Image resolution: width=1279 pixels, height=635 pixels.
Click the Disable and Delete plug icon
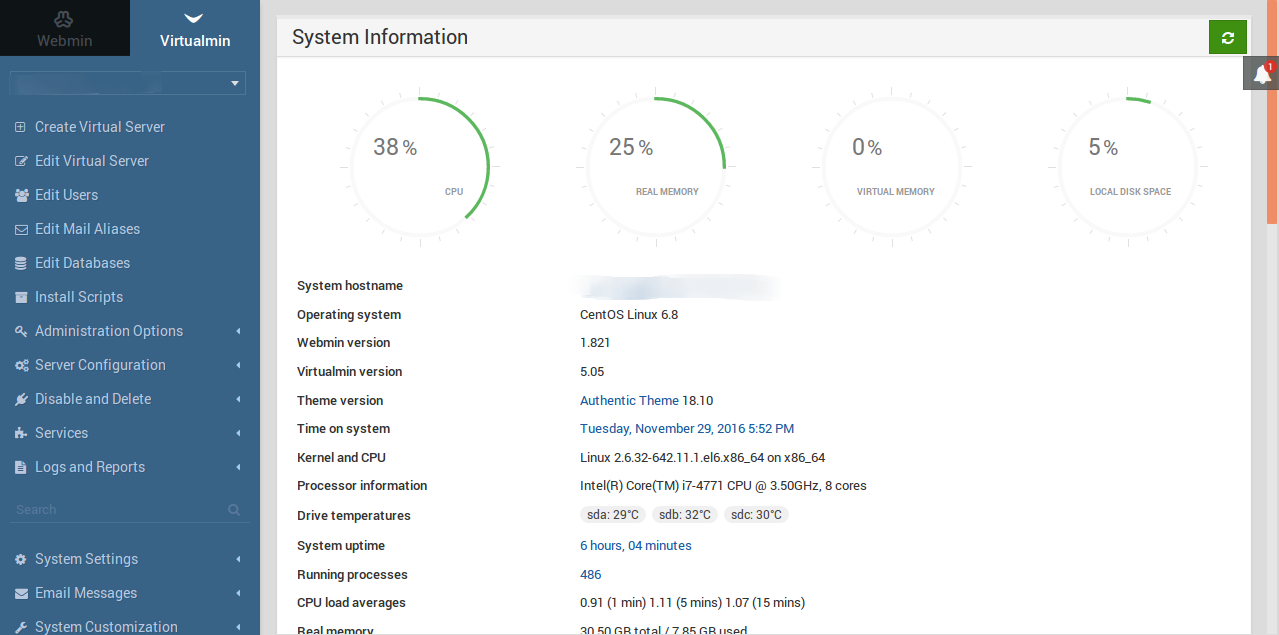(21, 399)
